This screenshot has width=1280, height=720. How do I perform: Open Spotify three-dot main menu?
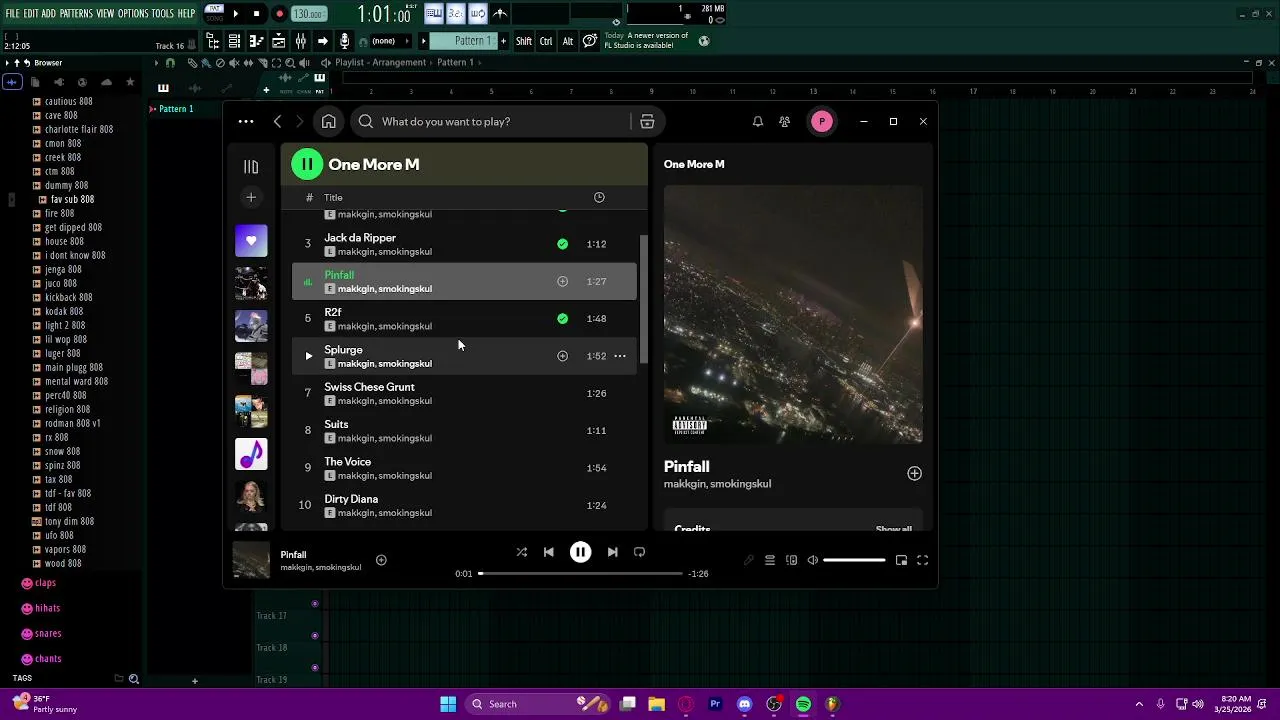(246, 121)
